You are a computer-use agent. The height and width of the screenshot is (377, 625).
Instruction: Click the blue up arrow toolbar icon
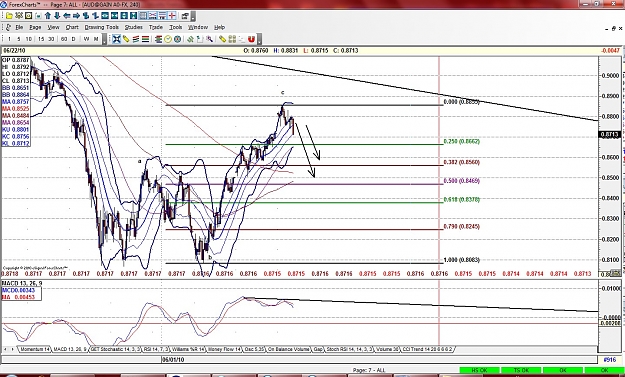pos(48,16)
